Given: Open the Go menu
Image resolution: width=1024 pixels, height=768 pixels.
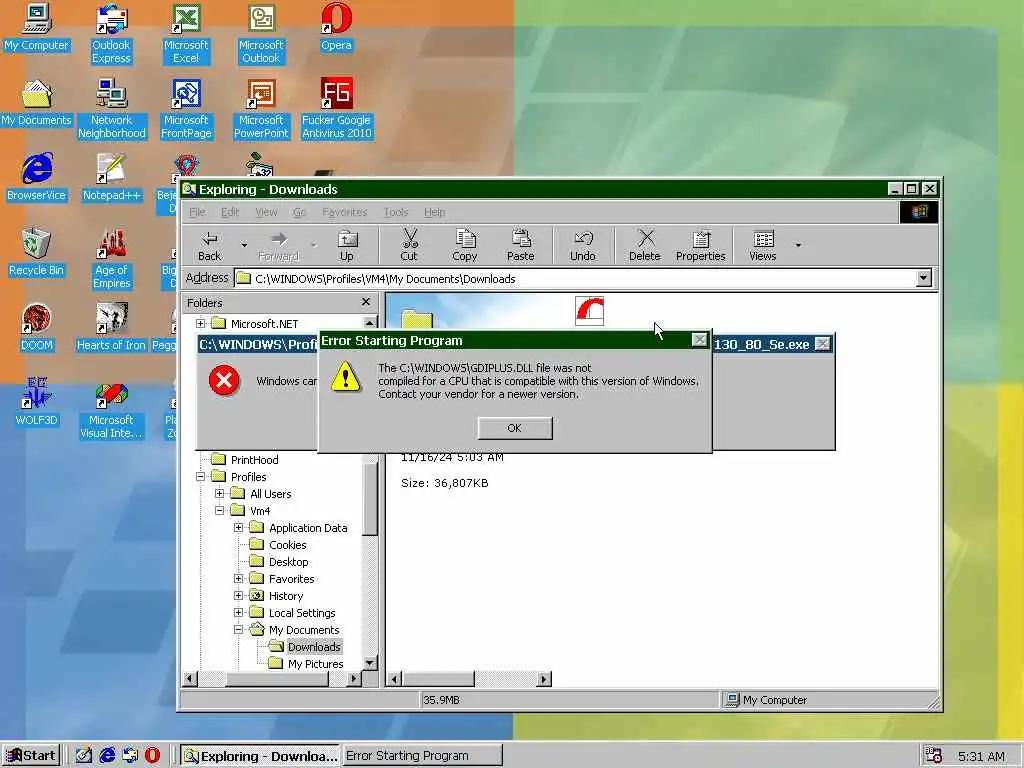Looking at the screenshot, I should (x=299, y=212).
